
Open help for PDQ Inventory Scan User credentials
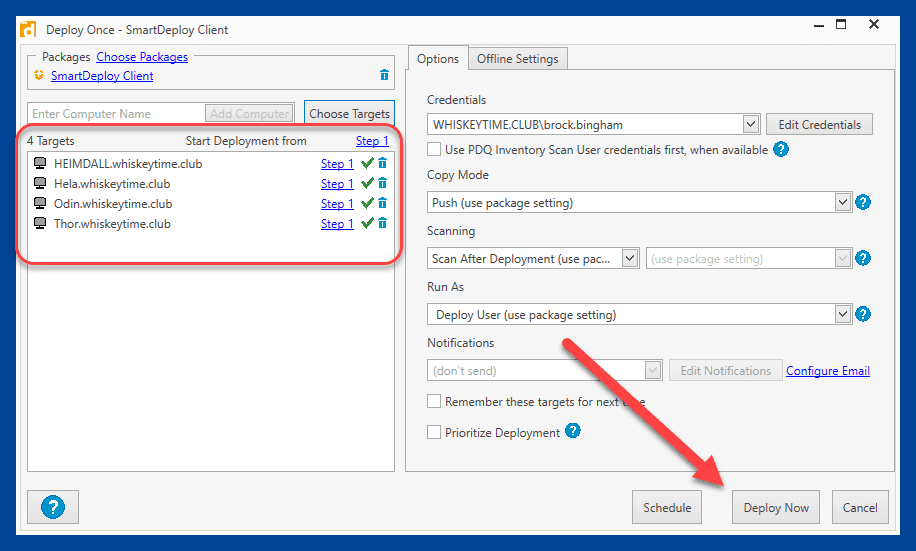780,149
